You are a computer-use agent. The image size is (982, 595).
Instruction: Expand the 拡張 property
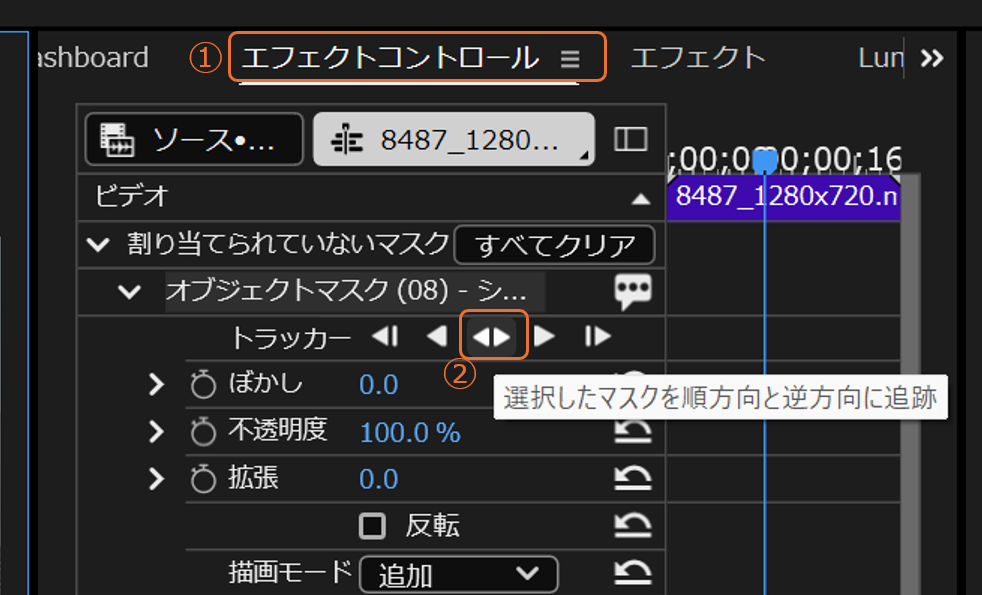[156, 479]
